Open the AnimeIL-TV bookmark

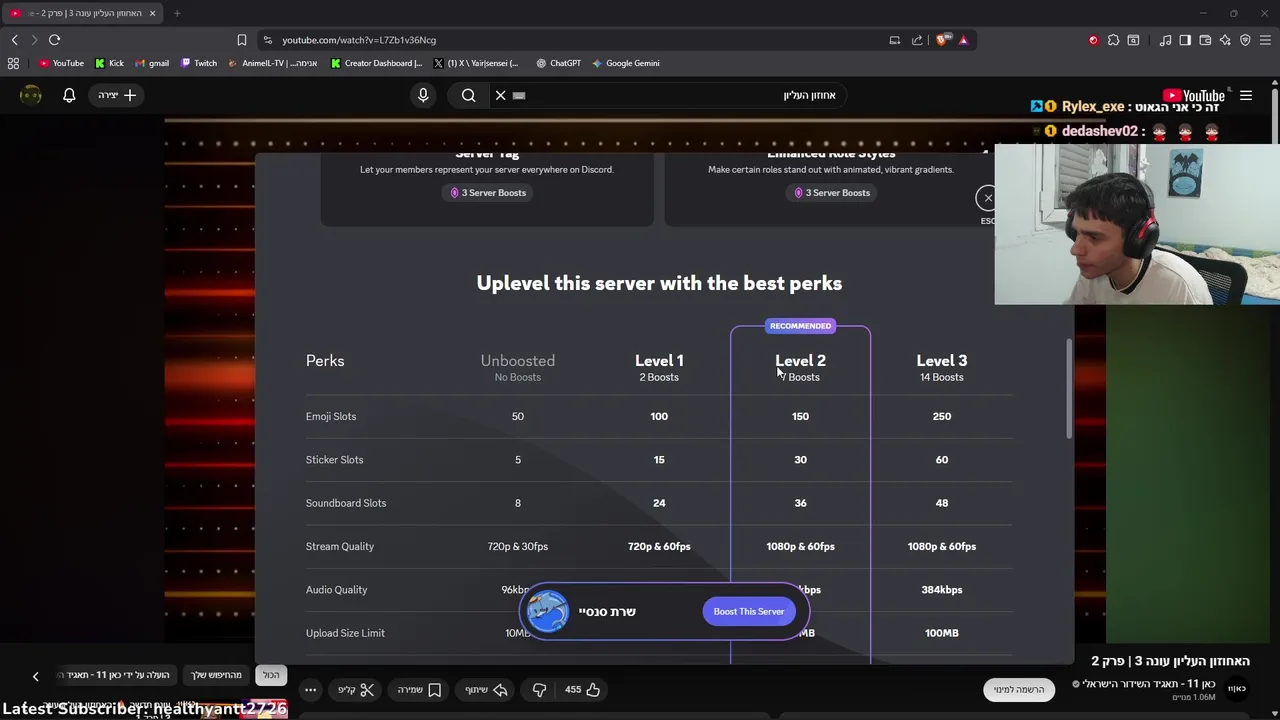coord(273,63)
